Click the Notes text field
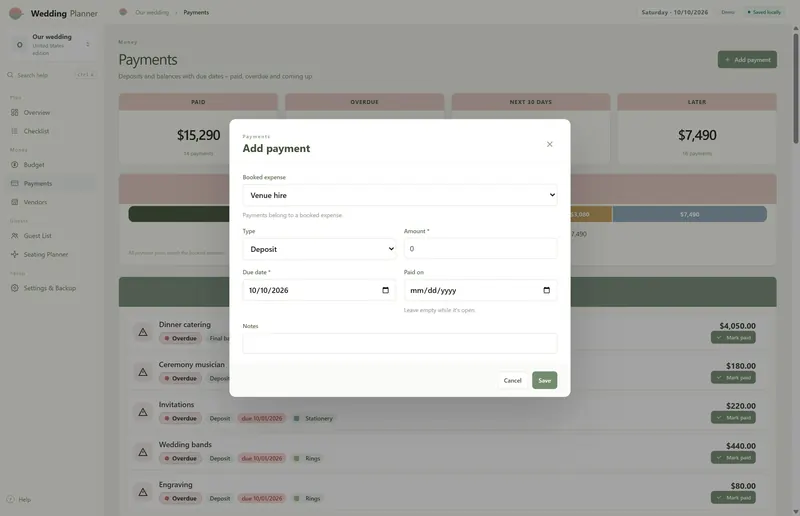This screenshot has height=516, width=800. coord(399,343)
